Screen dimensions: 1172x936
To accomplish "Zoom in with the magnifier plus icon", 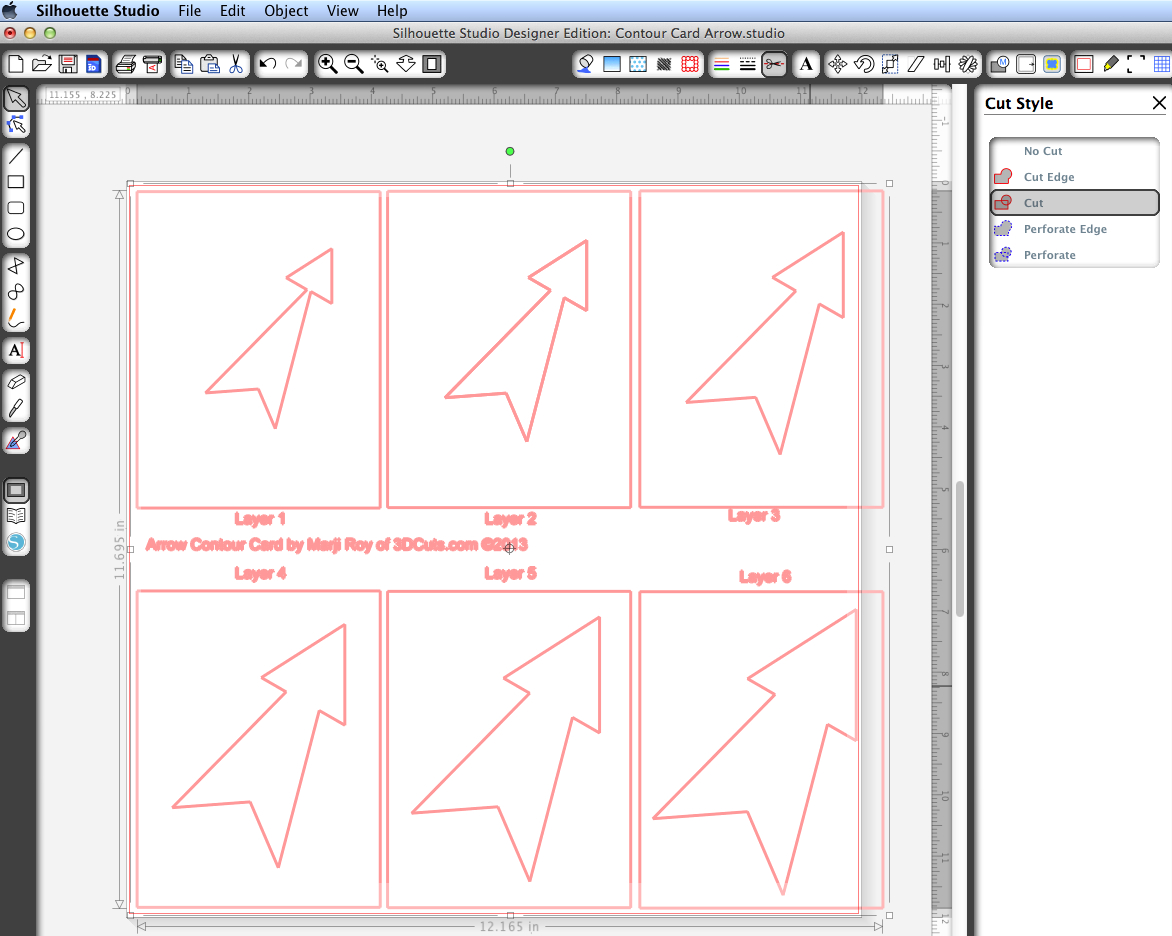I will tap(327, 64).
